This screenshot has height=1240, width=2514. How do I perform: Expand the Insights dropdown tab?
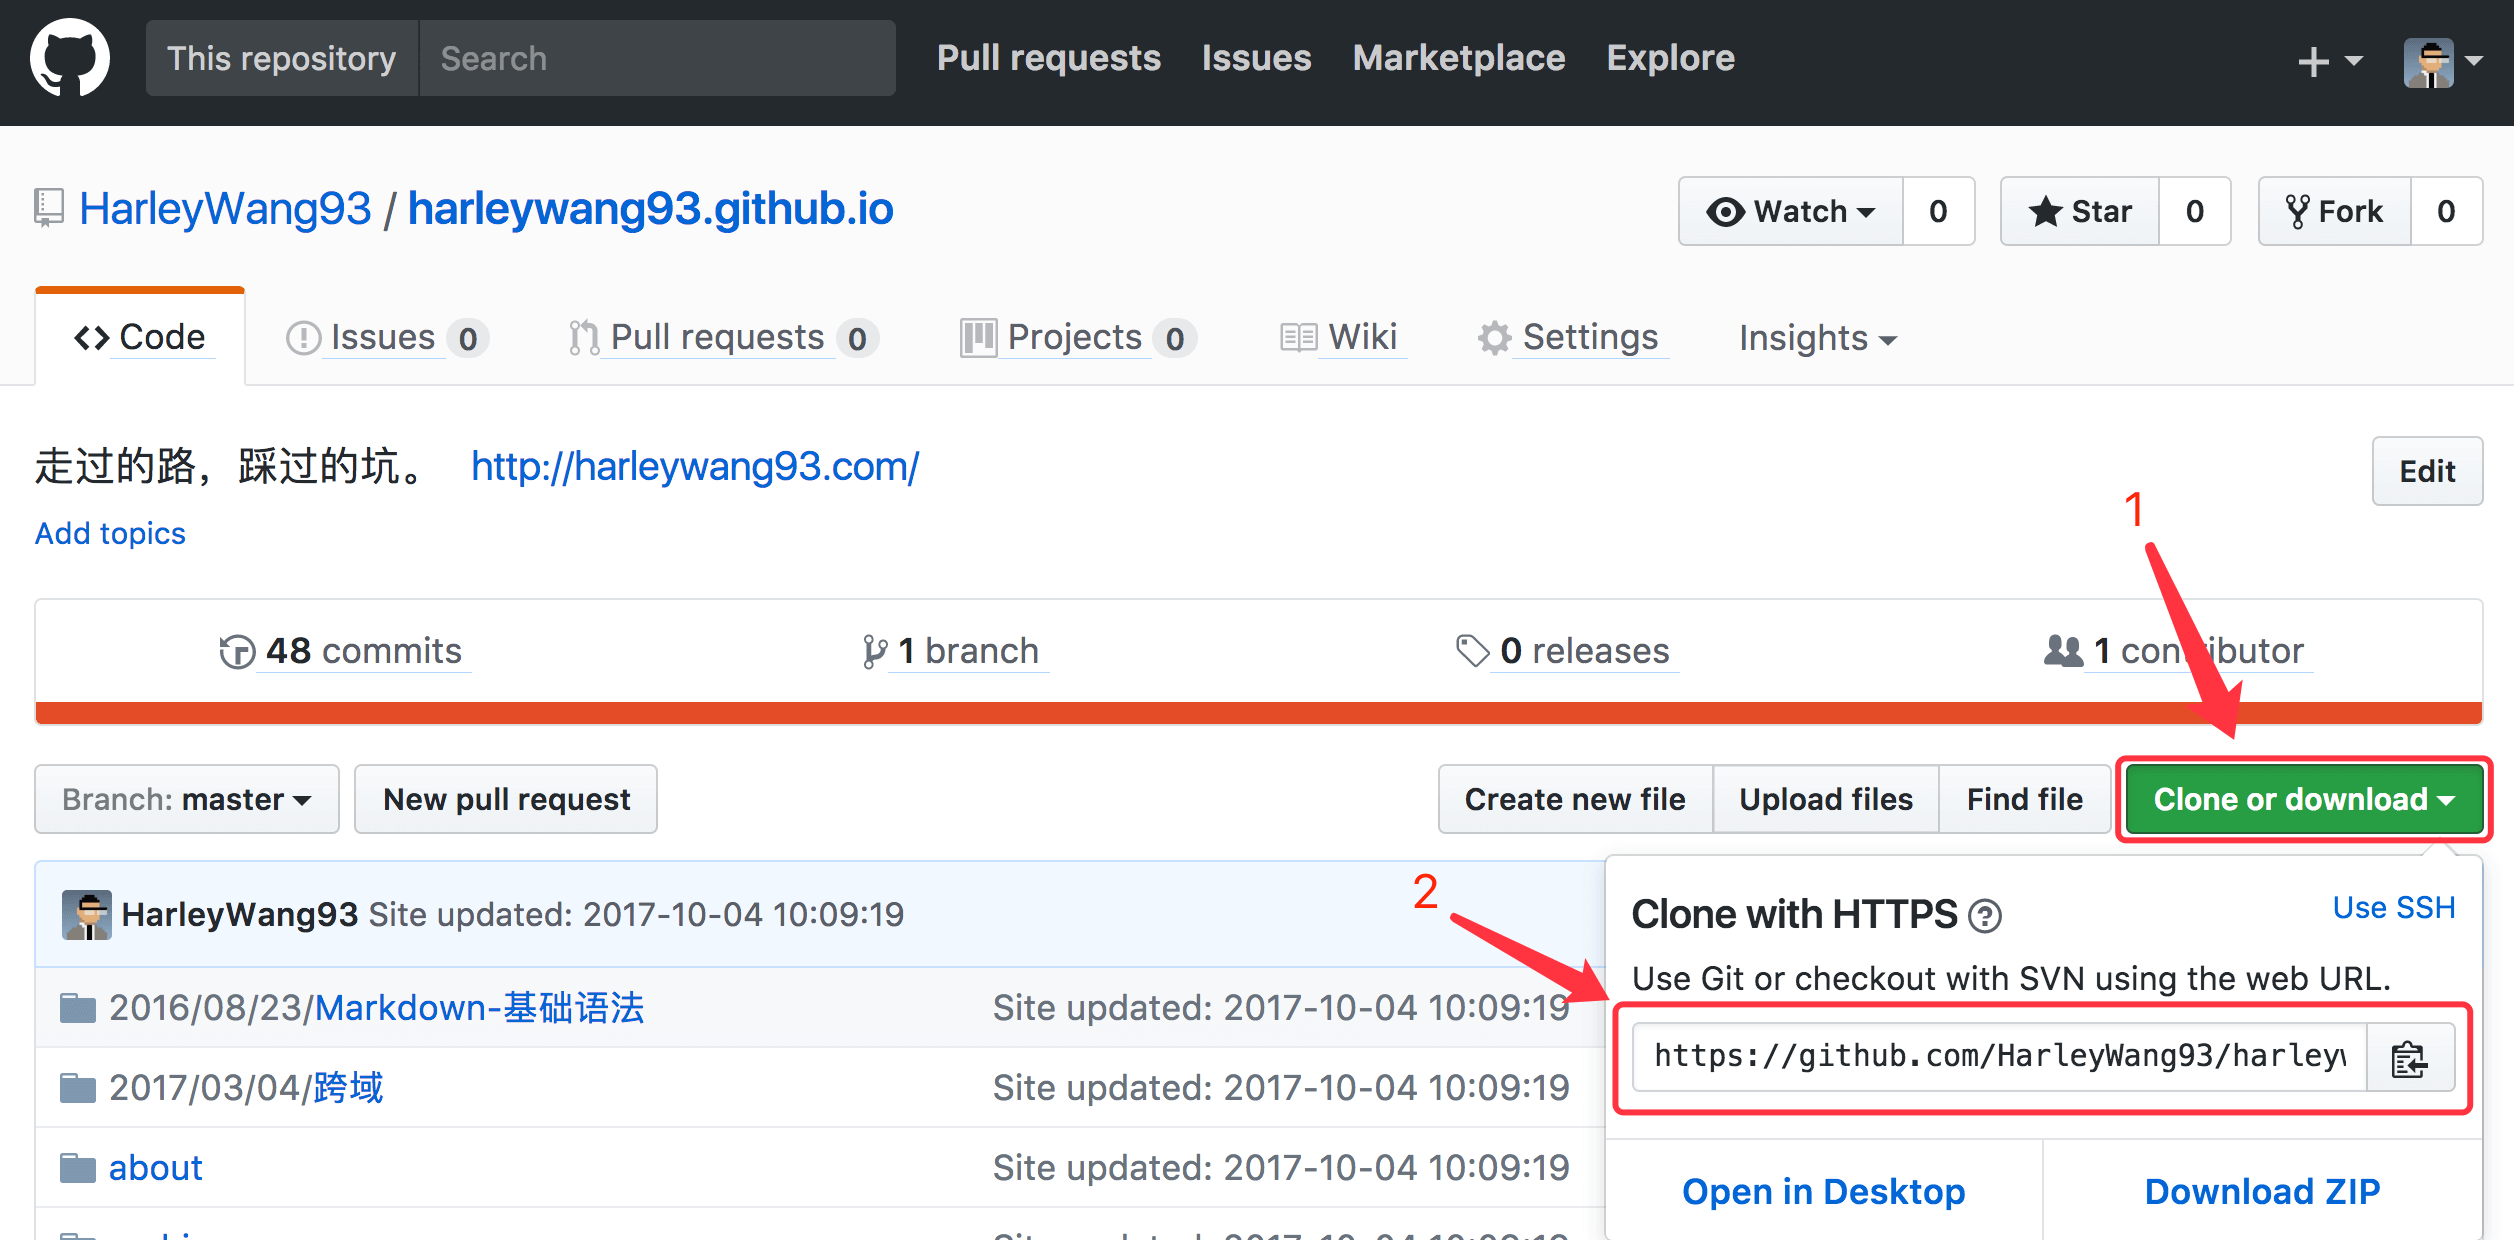[x=1818, y=338]
